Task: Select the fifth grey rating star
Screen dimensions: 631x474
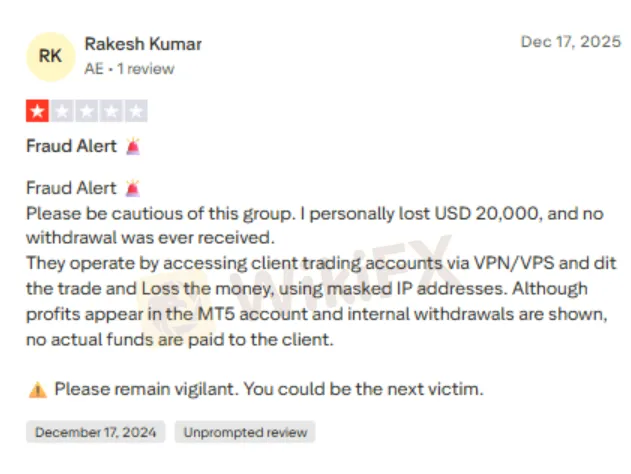Action: [136, 111]
